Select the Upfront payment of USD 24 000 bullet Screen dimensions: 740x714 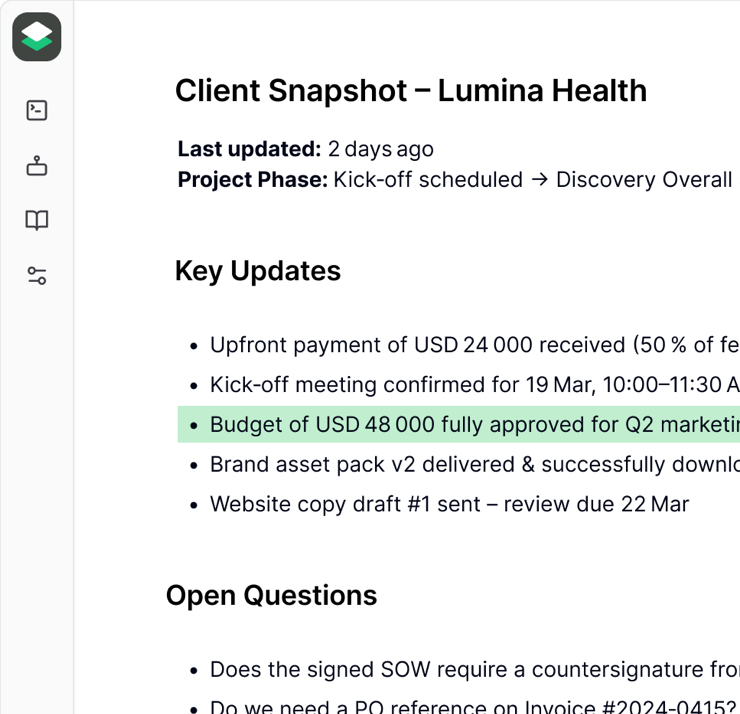(x=464, y=345)
